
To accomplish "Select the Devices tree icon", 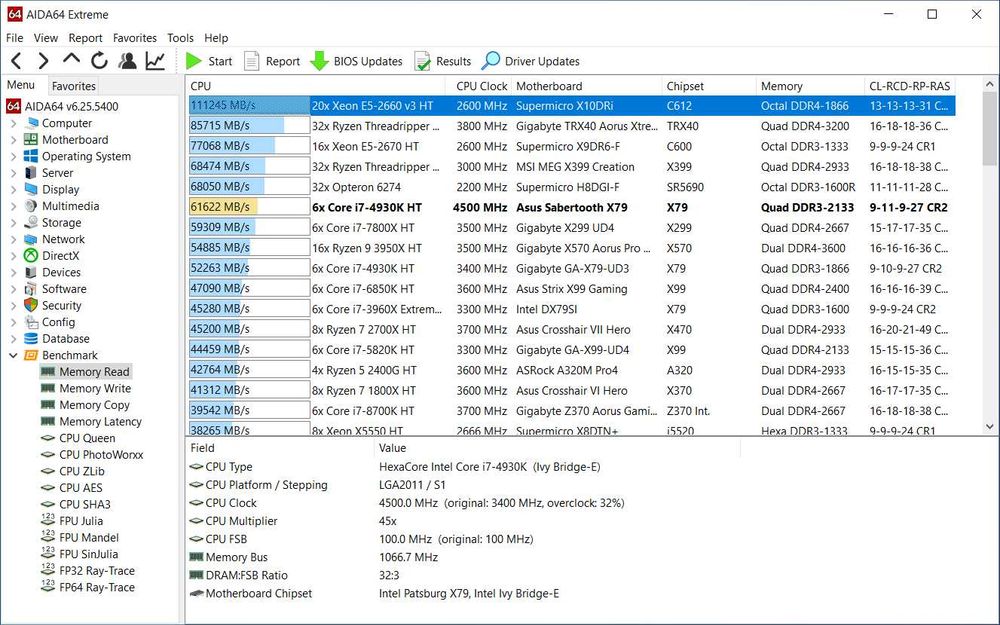I will 31,272.
